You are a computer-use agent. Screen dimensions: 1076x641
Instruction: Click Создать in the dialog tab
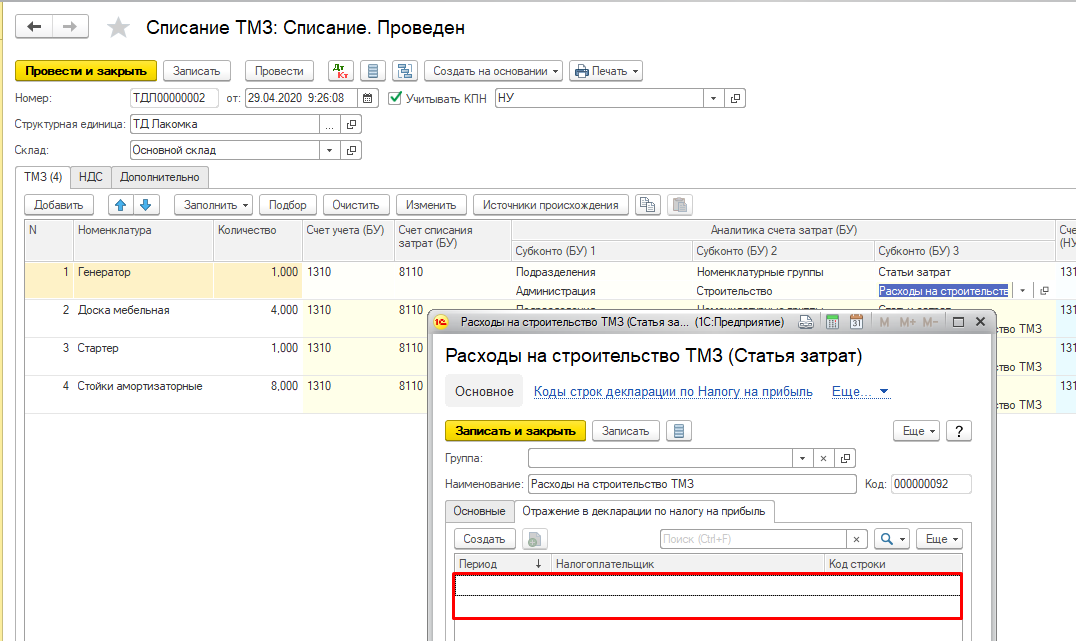point(484,539)
